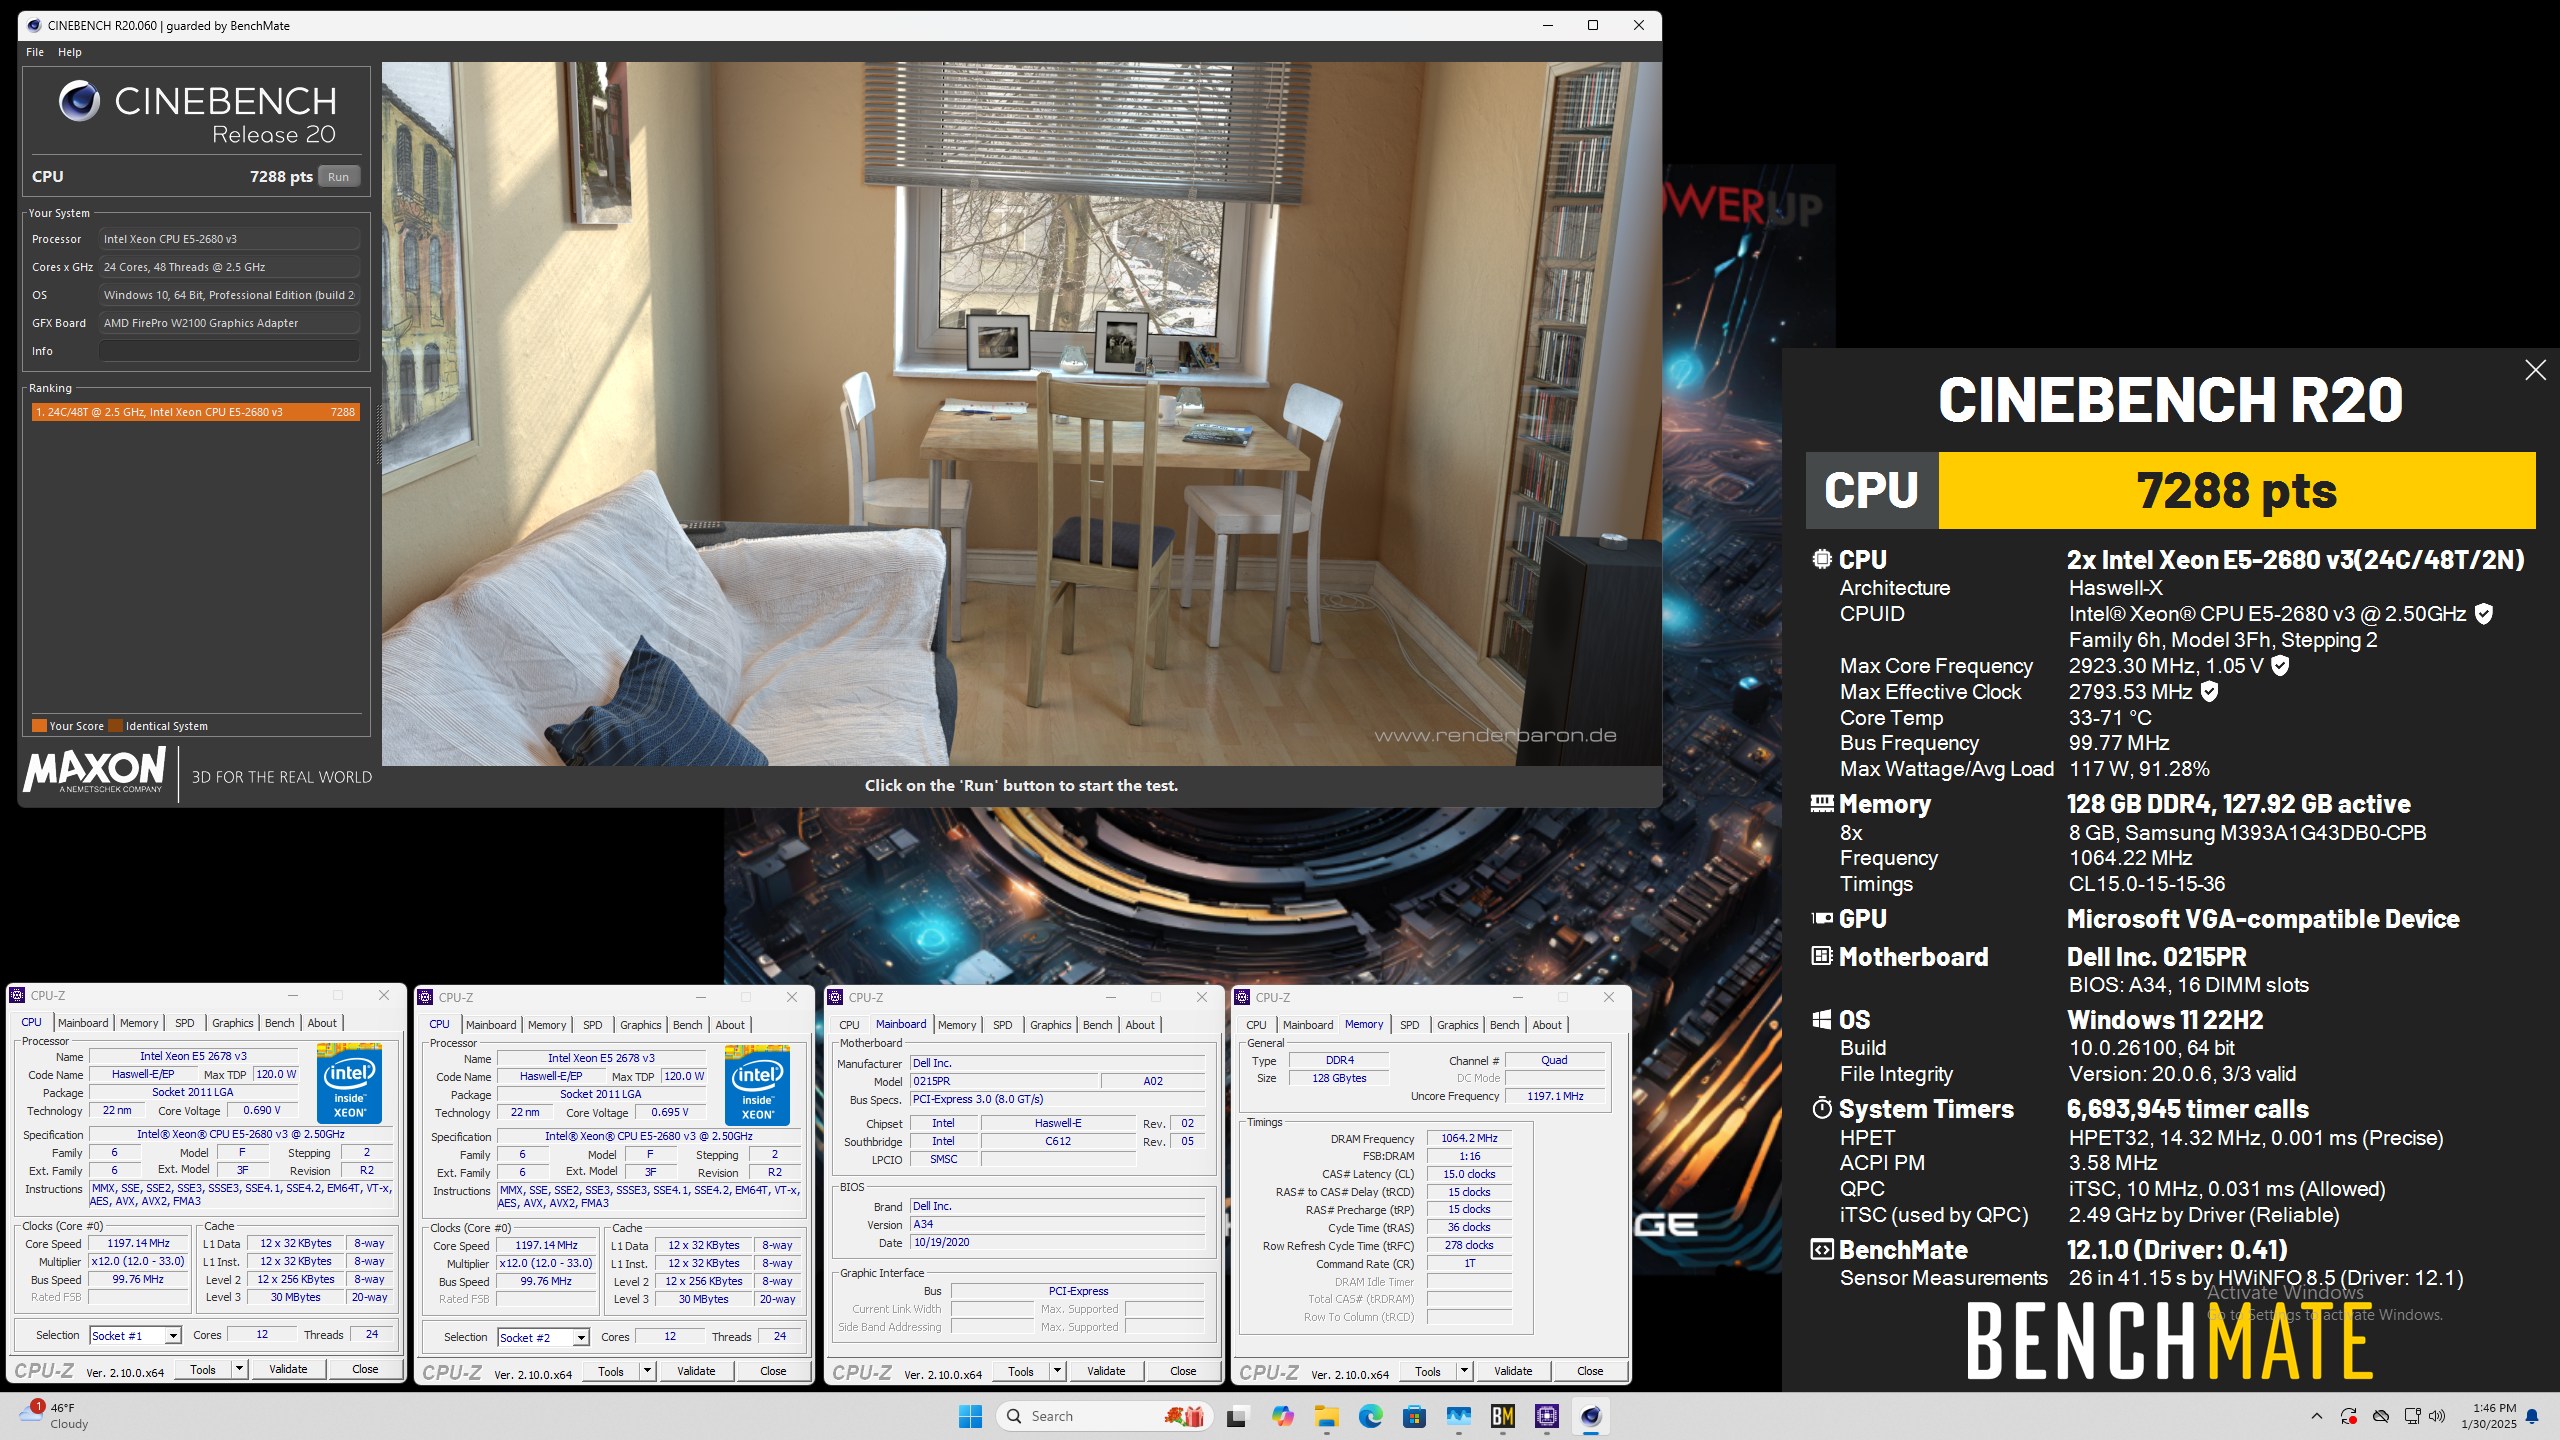Open Bench tab in second CPU-Z window
The height and width of the screenshot is (1440, 2560).
click(687, 1025)
